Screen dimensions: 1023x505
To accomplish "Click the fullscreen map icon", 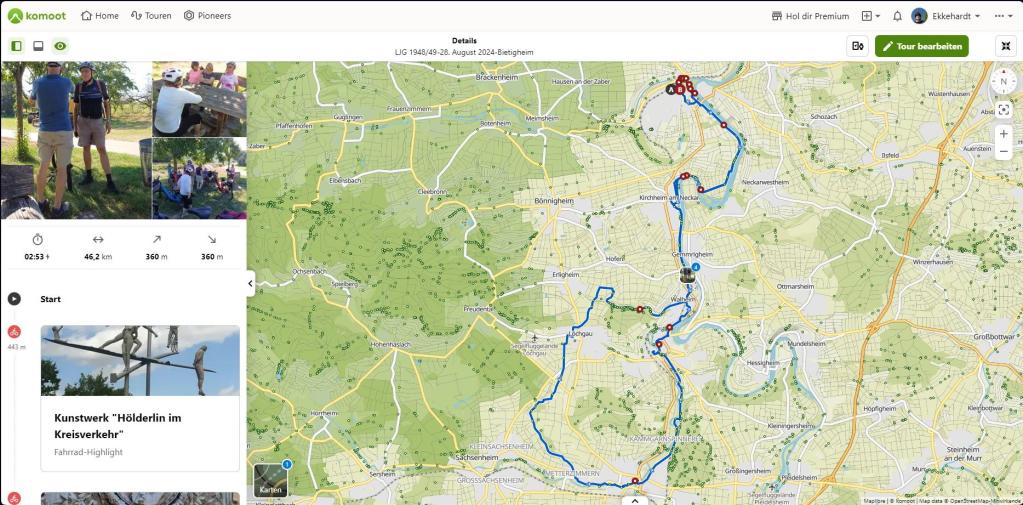I will pos(1005,46).
